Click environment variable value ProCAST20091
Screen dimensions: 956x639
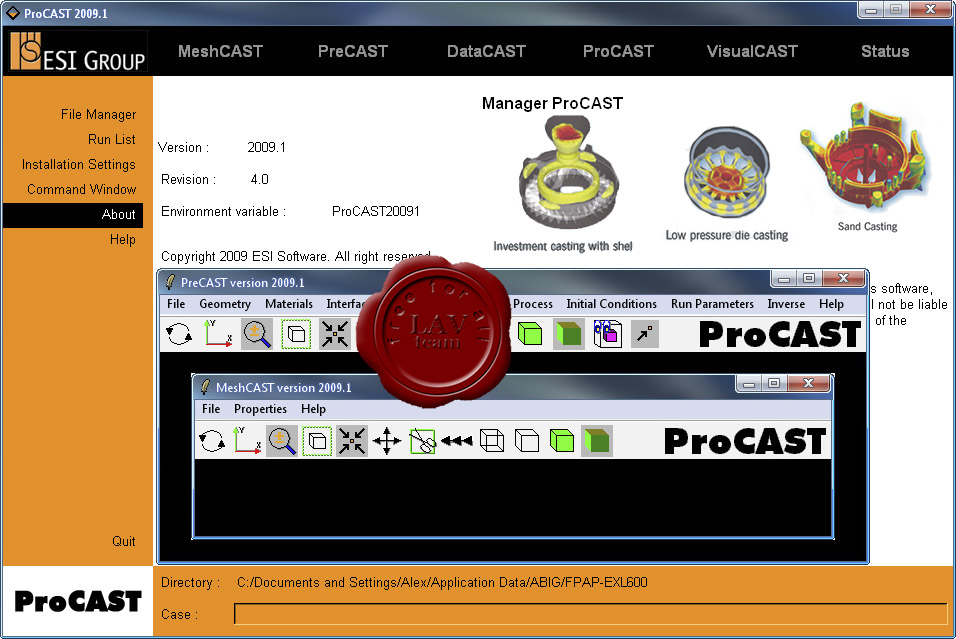point(376,212)
